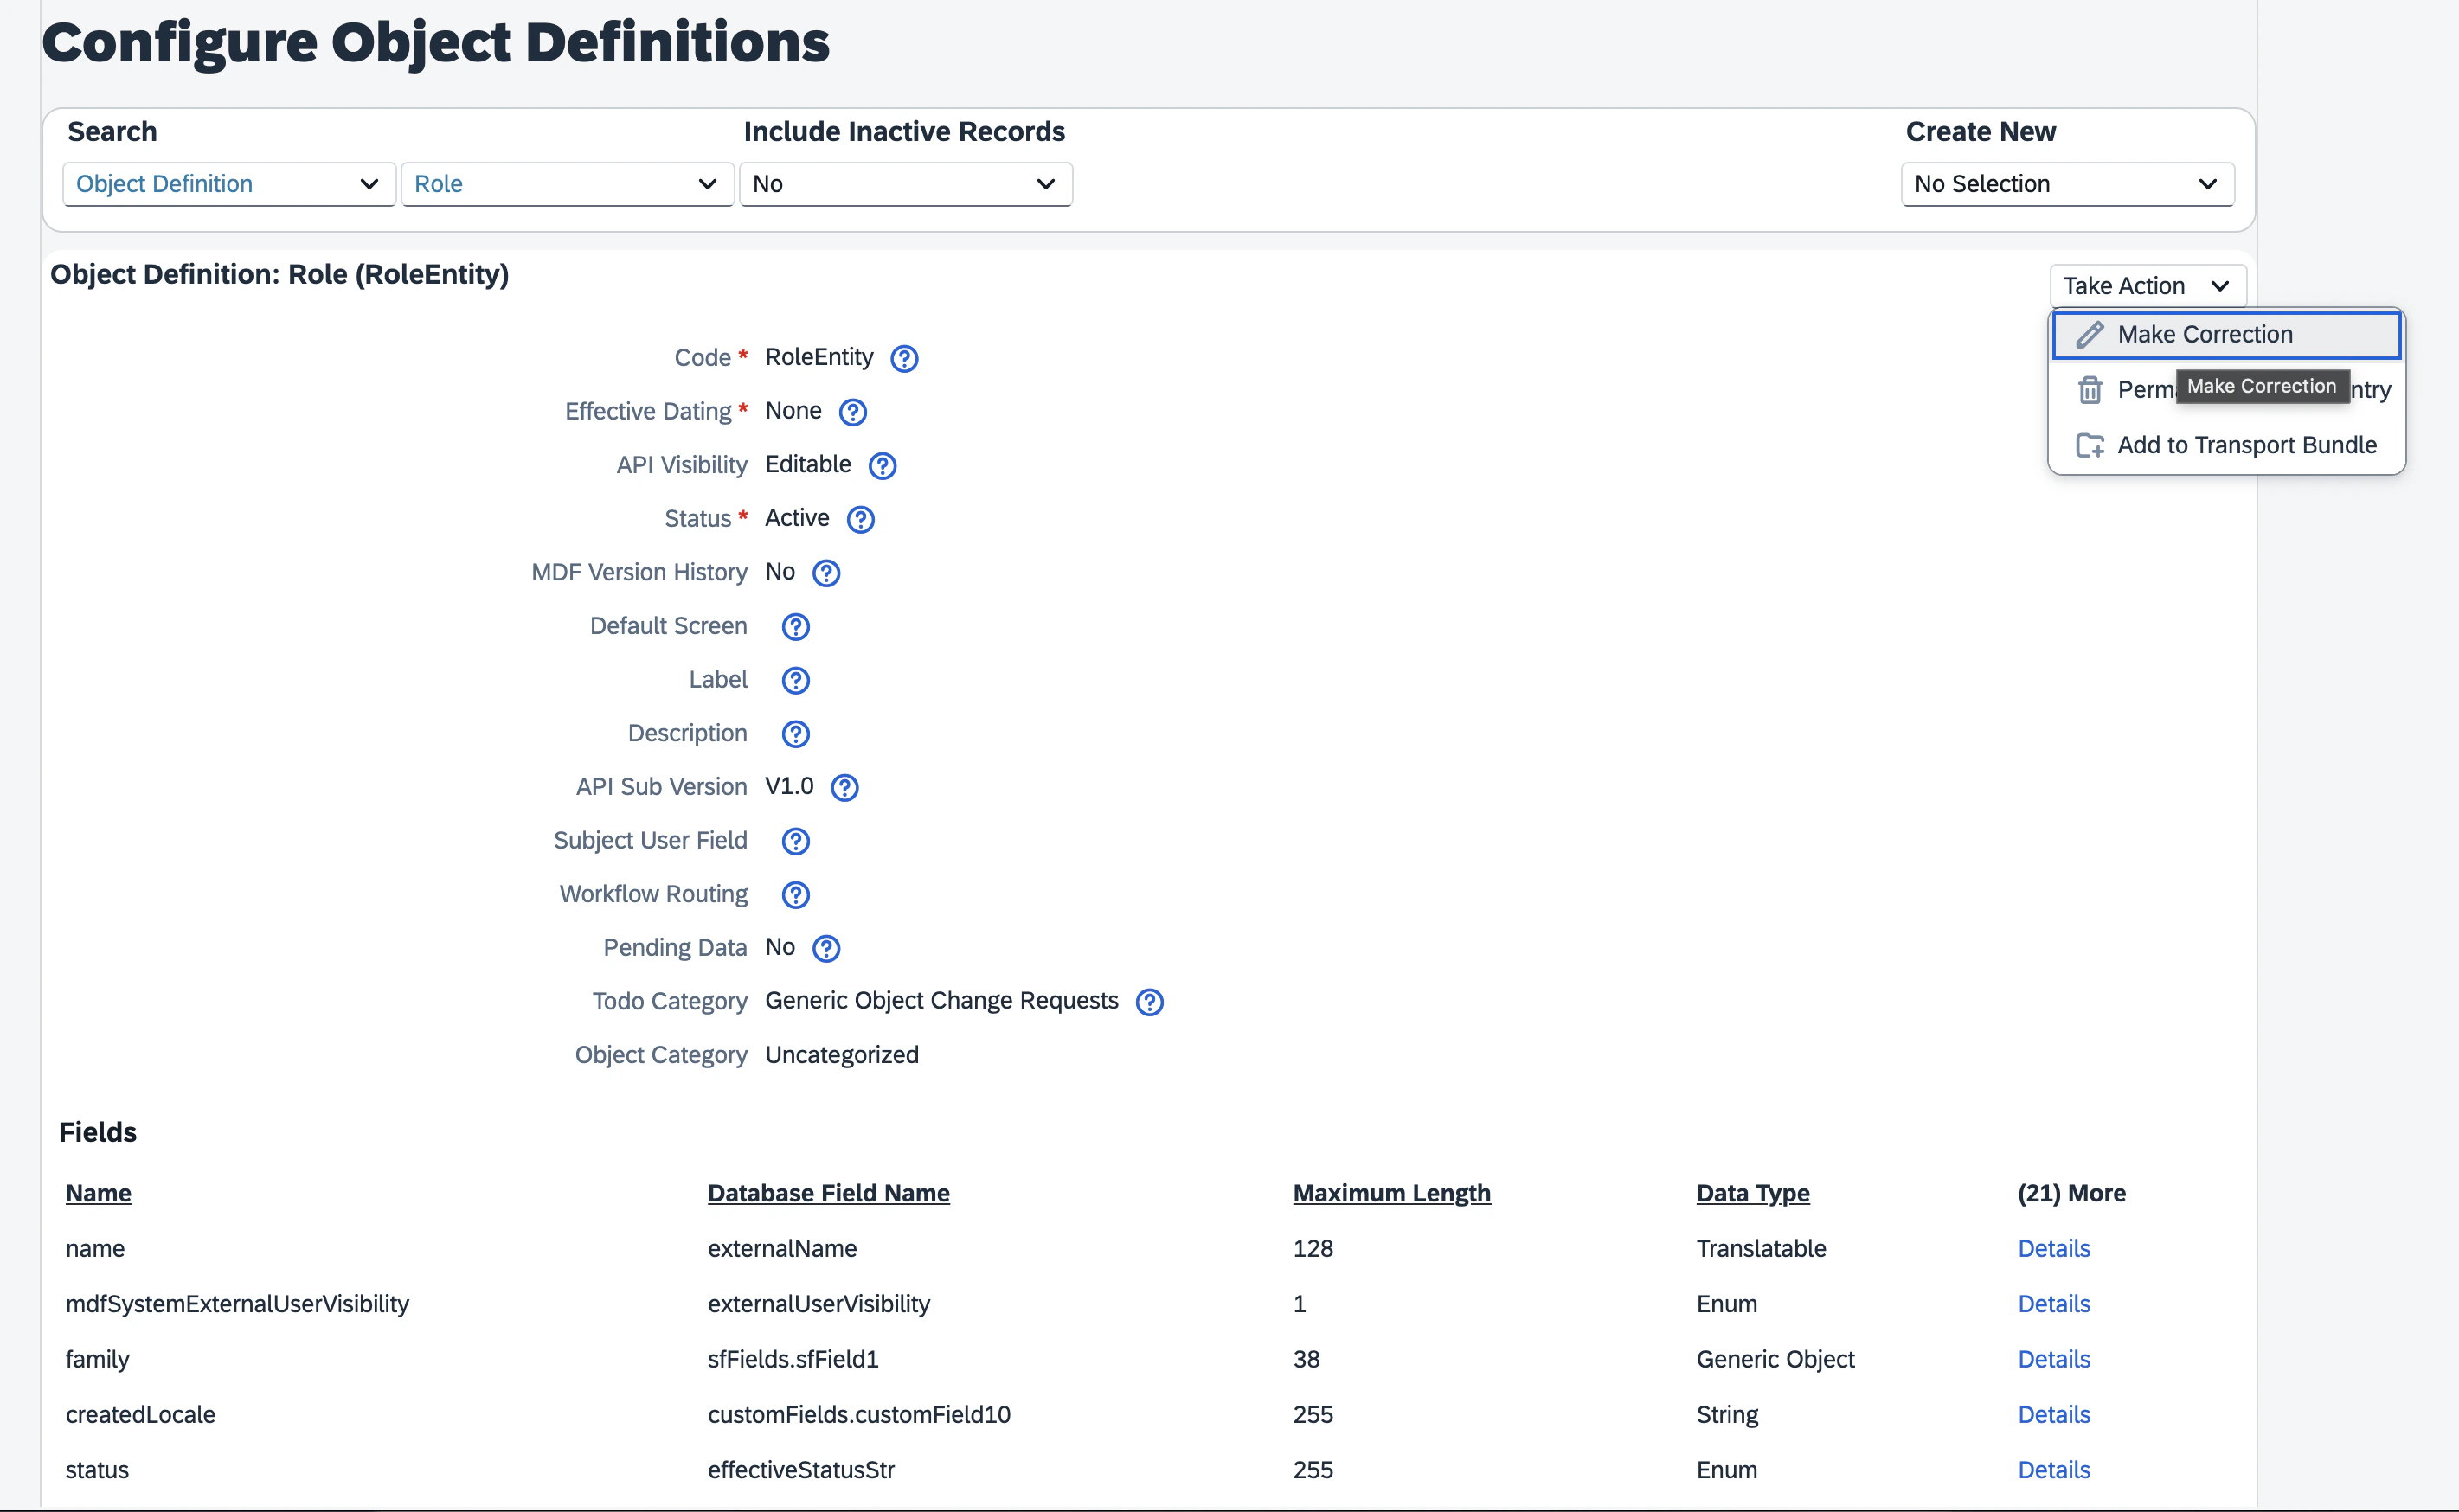Open the Status field help icon
Viewport: 2459px width, 1512px height.
(x=860, y=519)
